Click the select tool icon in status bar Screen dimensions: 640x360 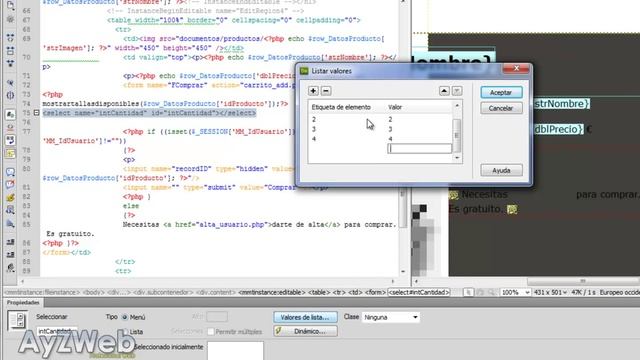468,292
